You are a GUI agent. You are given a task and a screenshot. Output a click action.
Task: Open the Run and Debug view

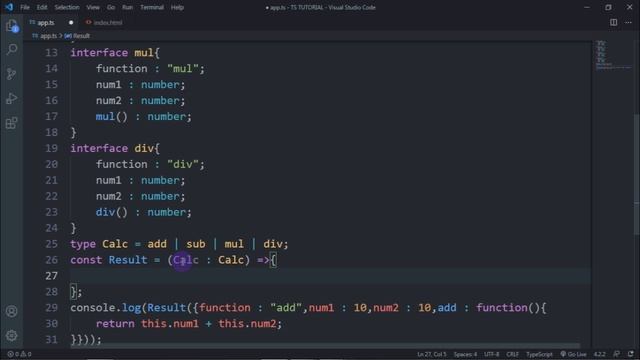[x=12, y=98]
